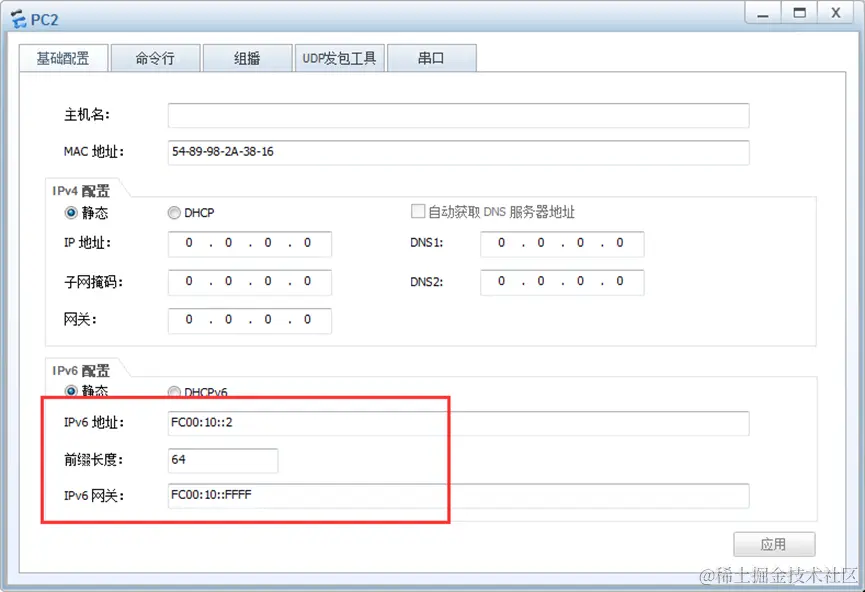Viewport: 865px width, 592px height.
Task: Click the IPv4 网关 field
Action: click(x=249, y=320)
